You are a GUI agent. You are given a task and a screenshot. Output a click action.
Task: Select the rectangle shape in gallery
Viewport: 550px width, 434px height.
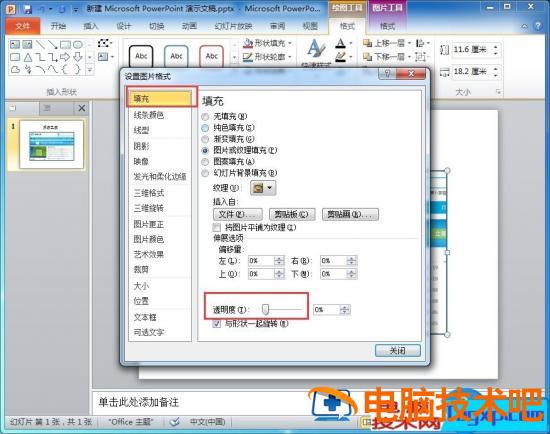click(65, 44)
